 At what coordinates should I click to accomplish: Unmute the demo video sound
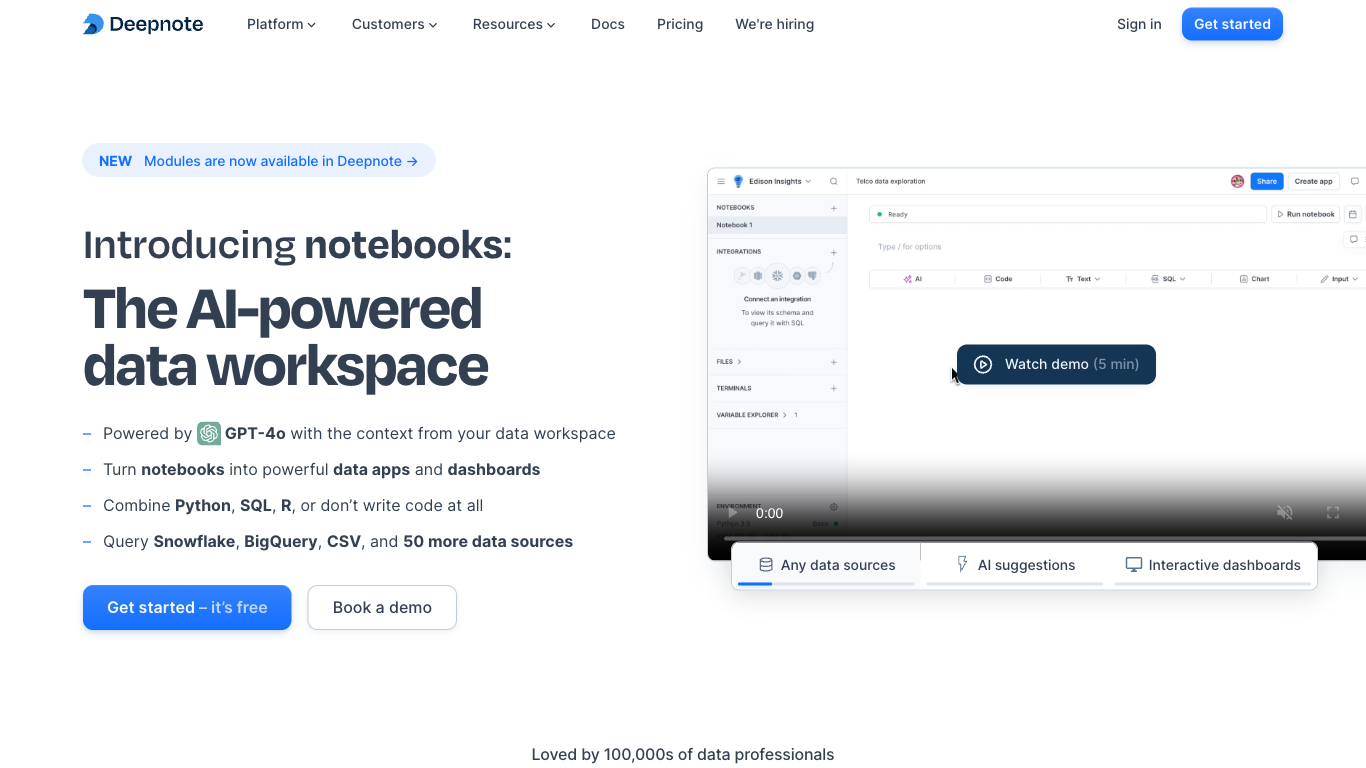pos(1285,512)
